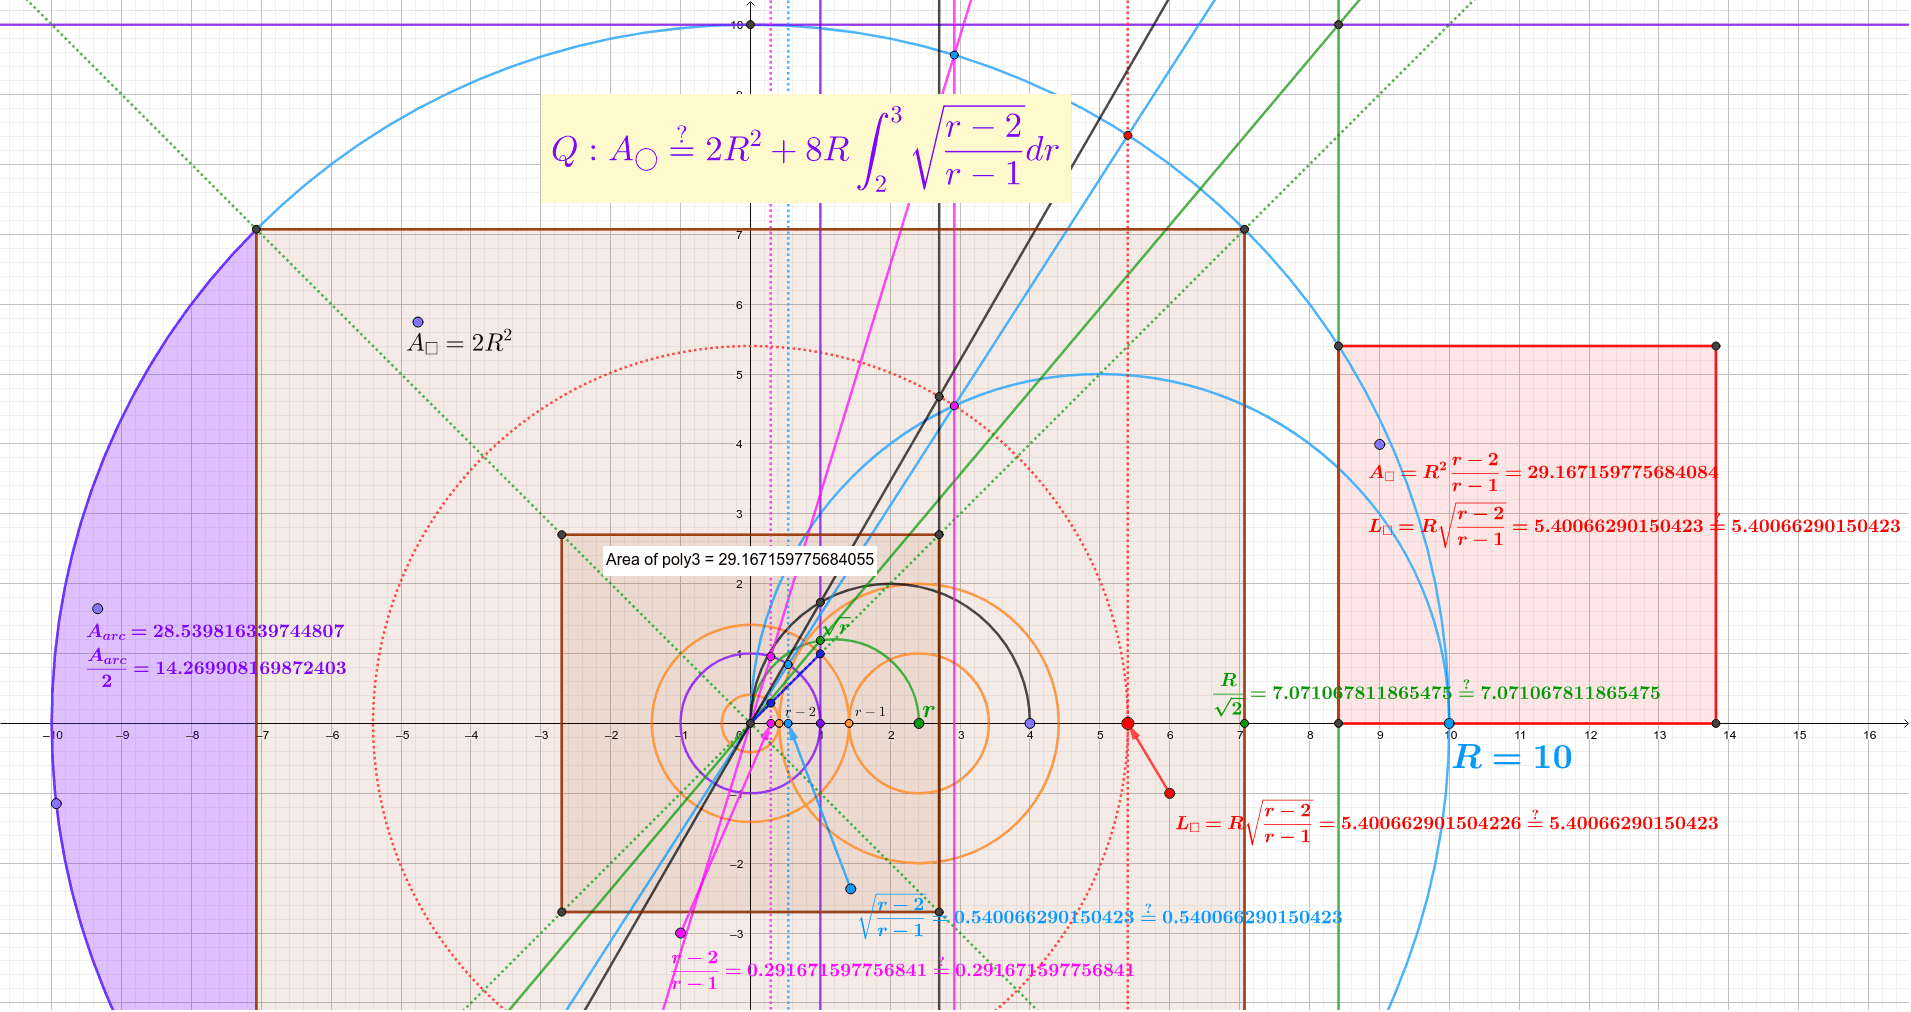Select blue point at the blue arrow's tail
The width and height of the screenshot is (1911, 1012).
[x=850, y=888]
